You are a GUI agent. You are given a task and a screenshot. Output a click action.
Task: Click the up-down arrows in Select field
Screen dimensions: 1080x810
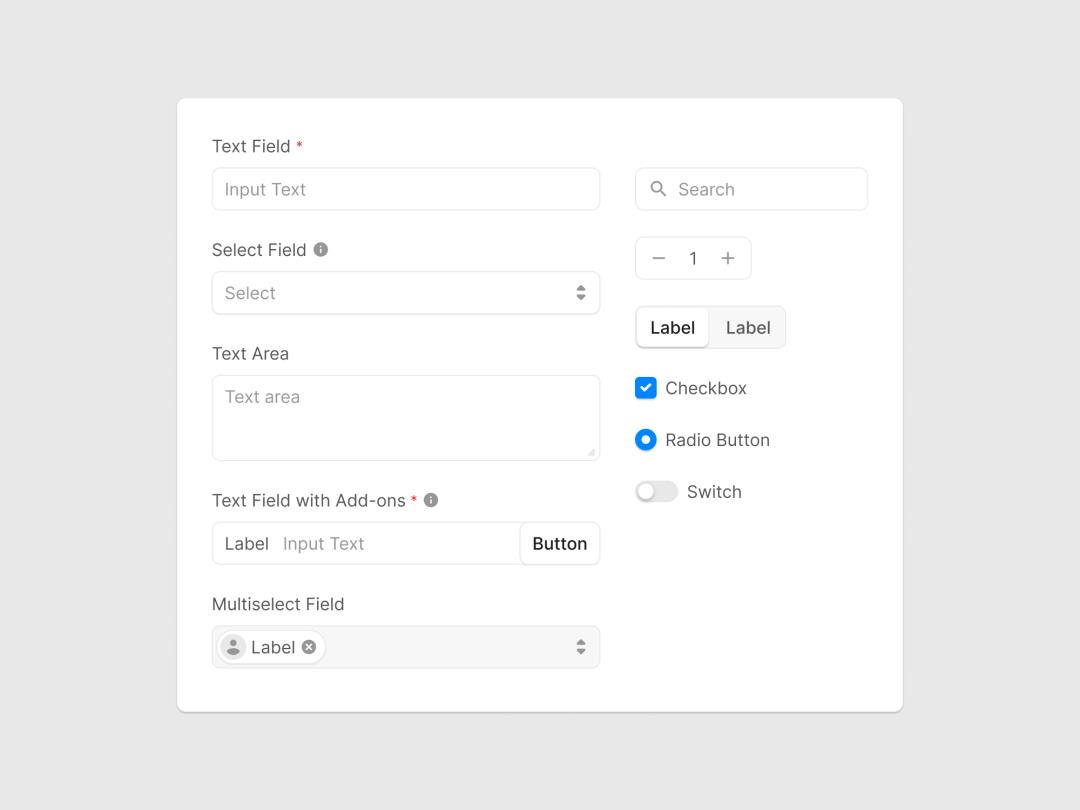(581, 293)
